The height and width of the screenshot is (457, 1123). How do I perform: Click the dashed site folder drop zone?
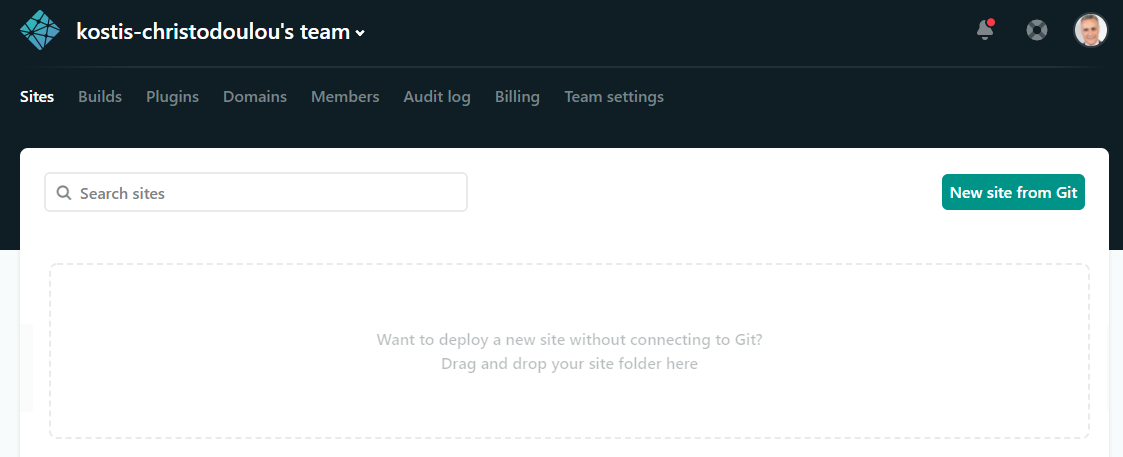pyautogui.click(x=569, y=300)
